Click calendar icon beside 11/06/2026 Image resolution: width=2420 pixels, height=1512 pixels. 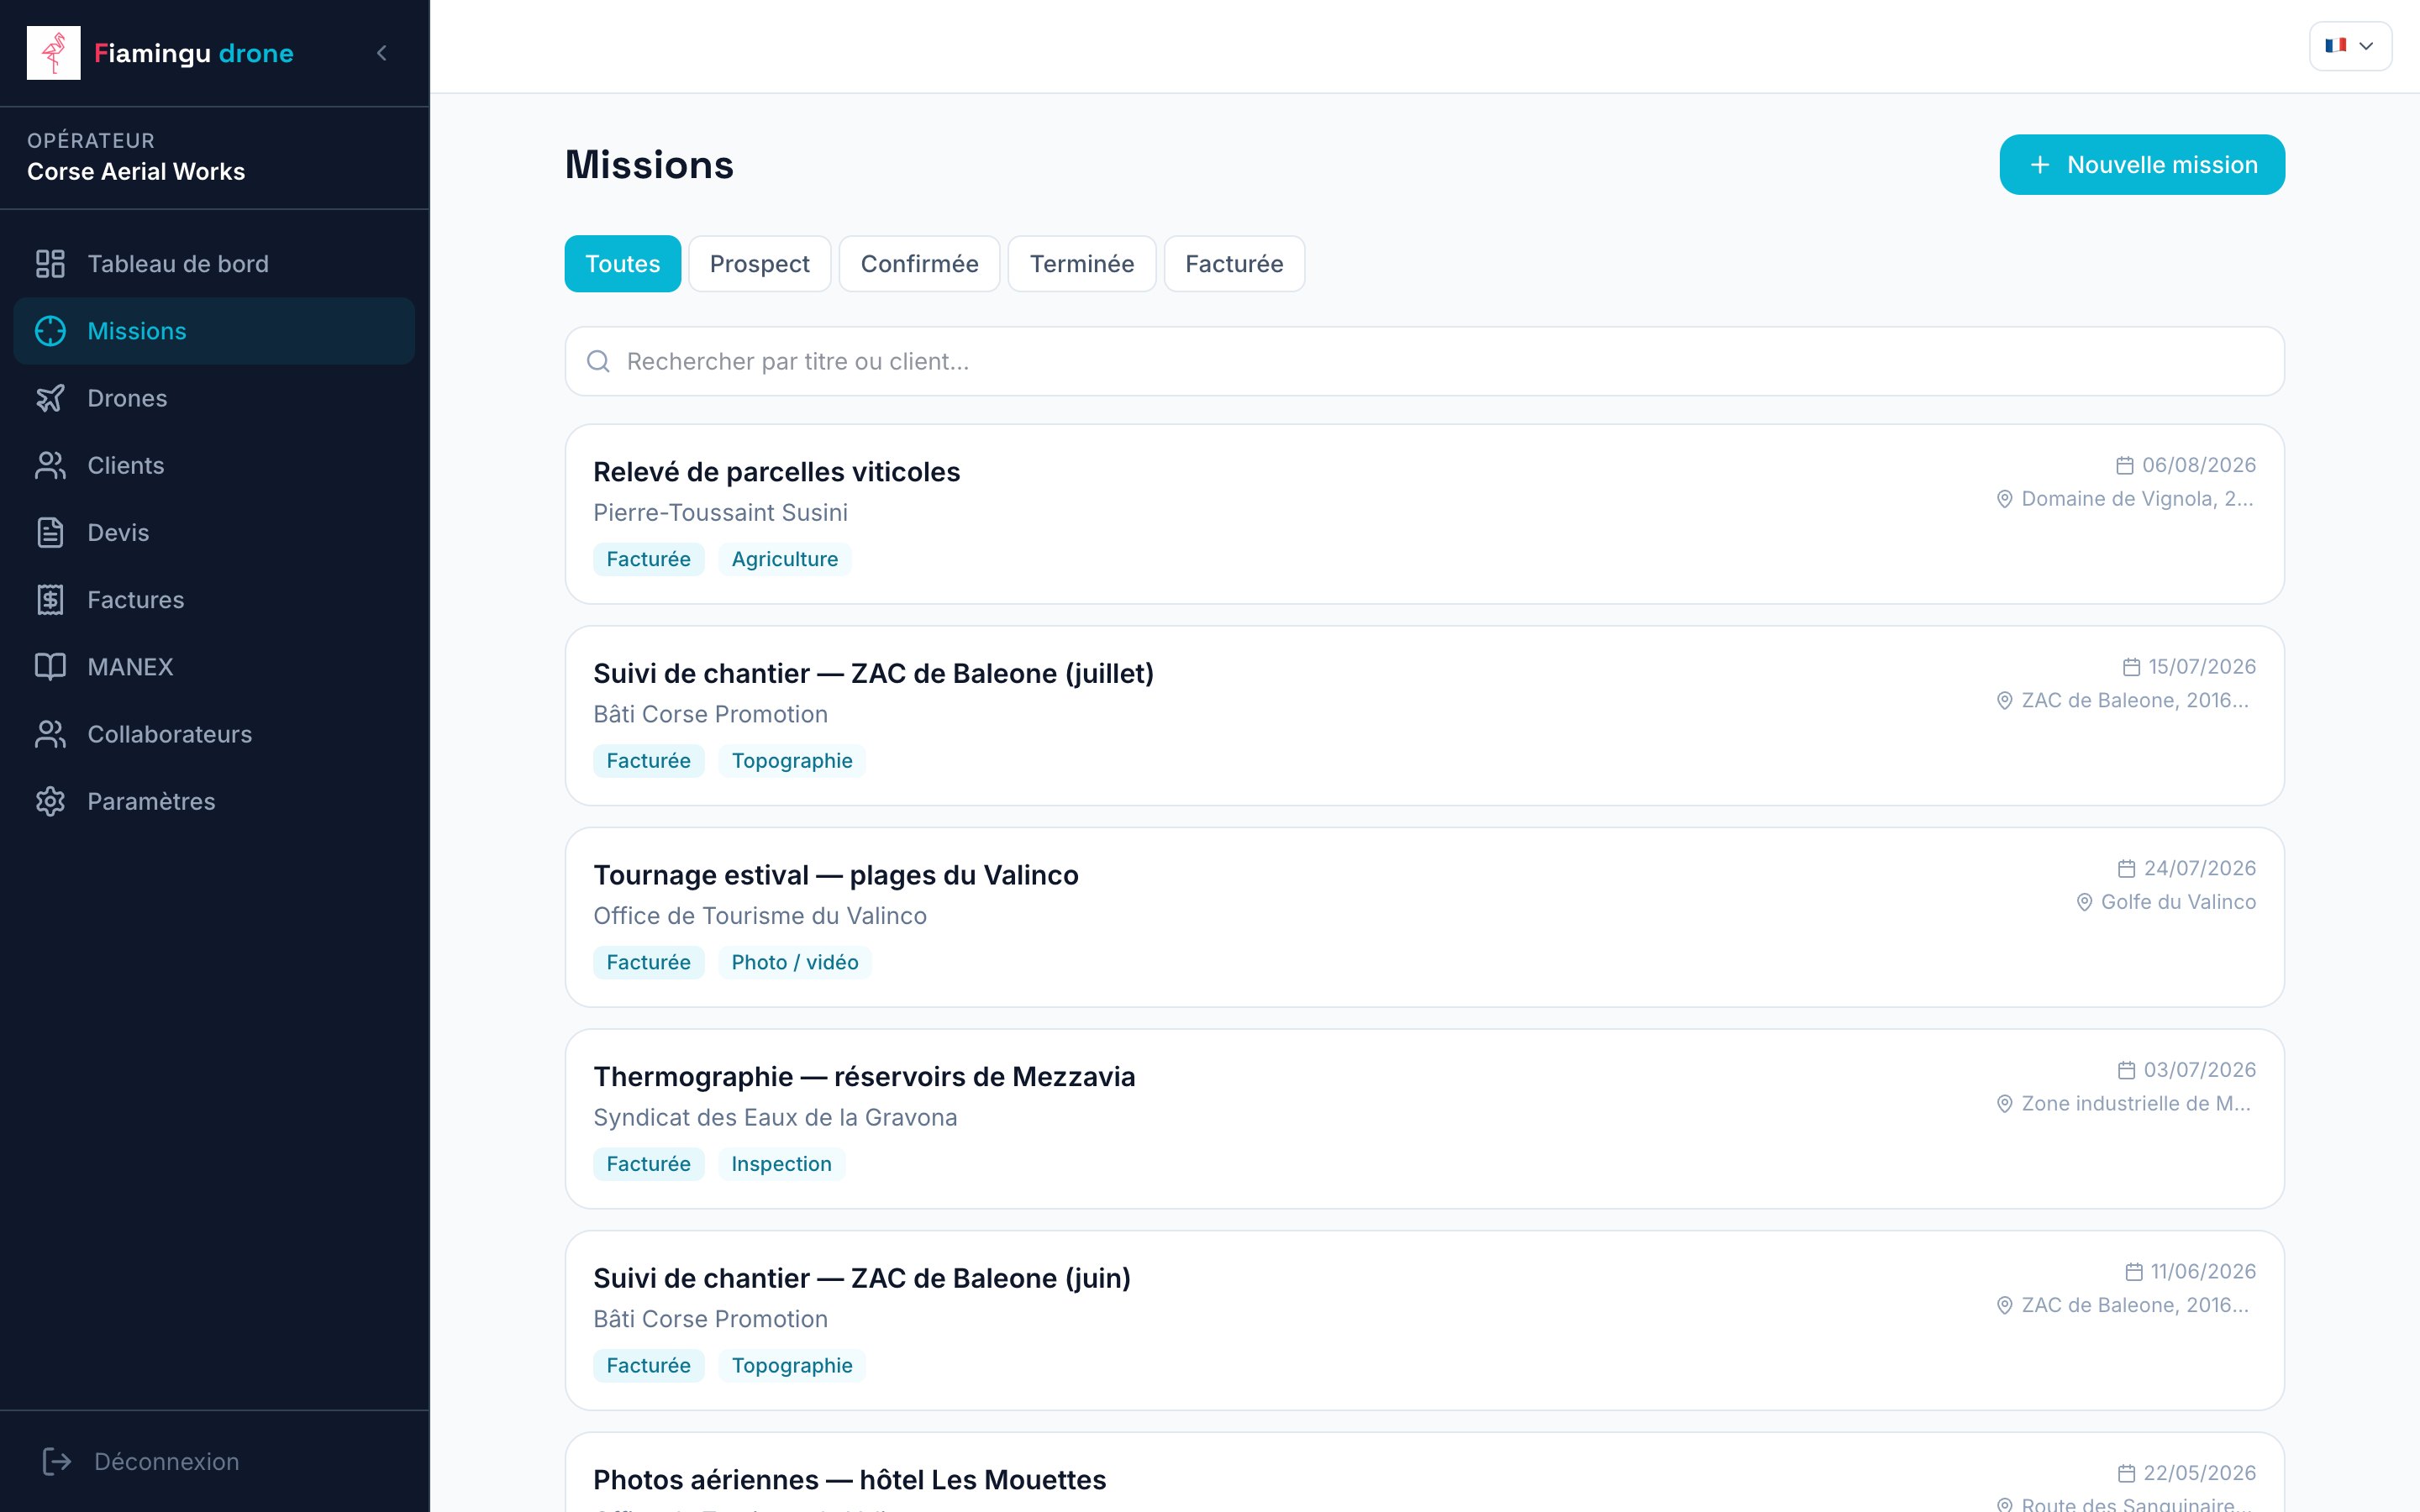[2133, 1272]
